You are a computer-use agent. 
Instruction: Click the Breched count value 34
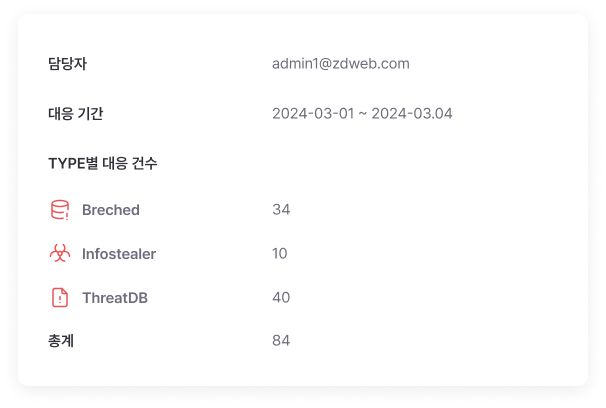pos(281,210)
